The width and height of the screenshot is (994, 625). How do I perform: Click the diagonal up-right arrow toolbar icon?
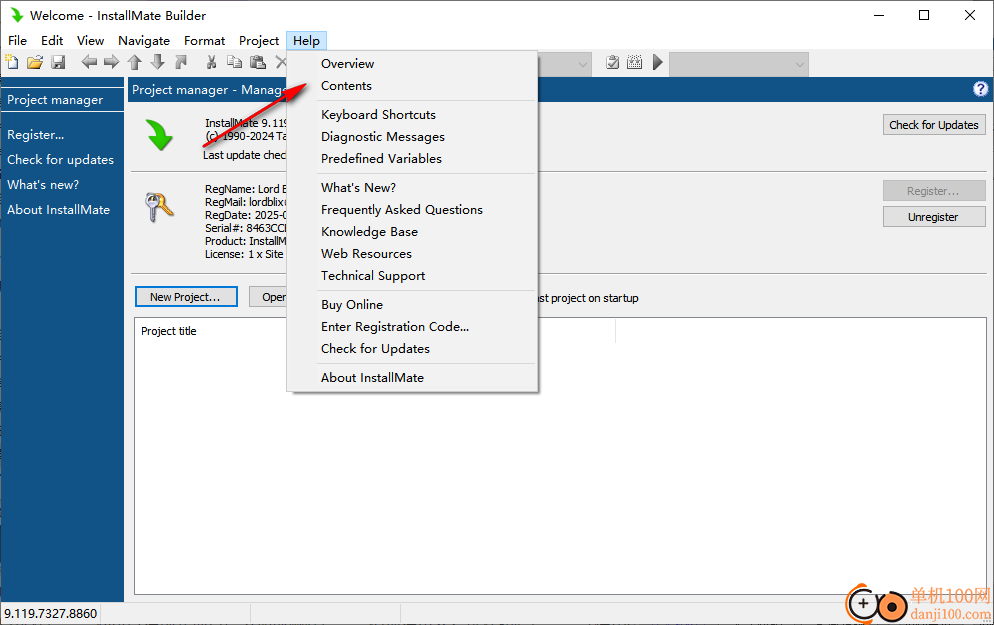pos(181,62)
